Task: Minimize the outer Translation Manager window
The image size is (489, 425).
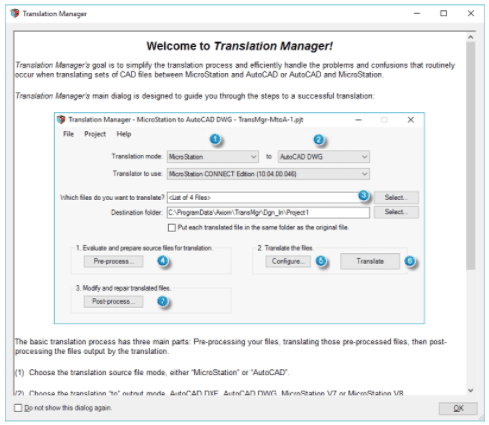Action: [x=417, y=13]
